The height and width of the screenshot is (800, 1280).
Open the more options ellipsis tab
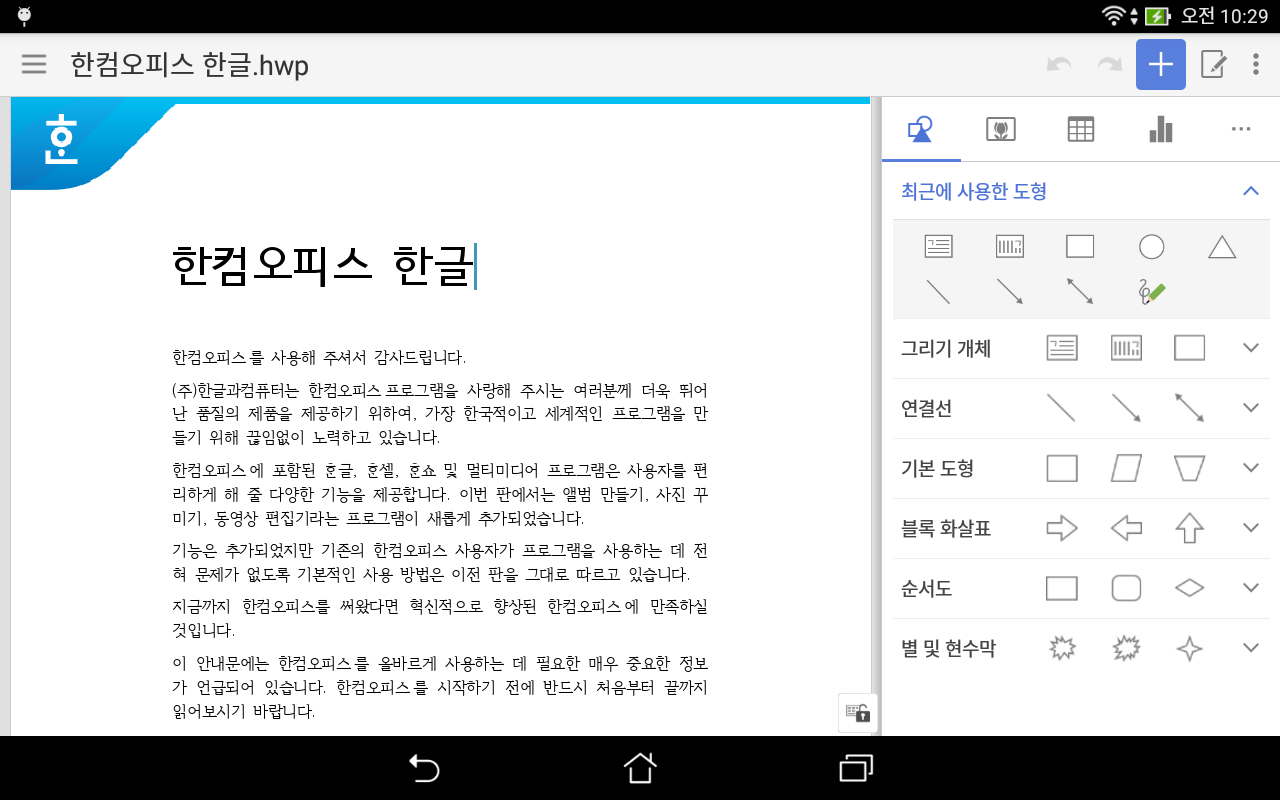(1241, 129)
